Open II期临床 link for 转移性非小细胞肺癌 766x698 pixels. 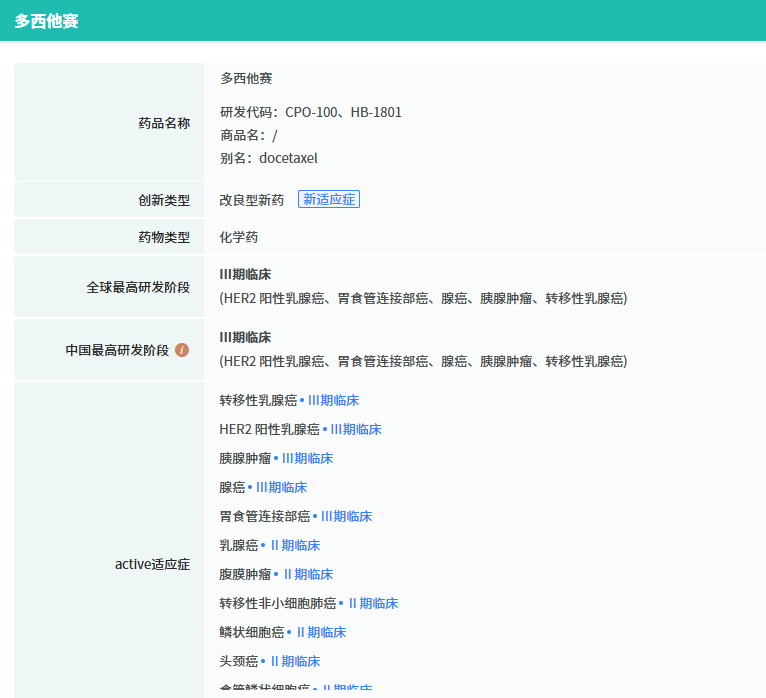click(x=373, y=603)
